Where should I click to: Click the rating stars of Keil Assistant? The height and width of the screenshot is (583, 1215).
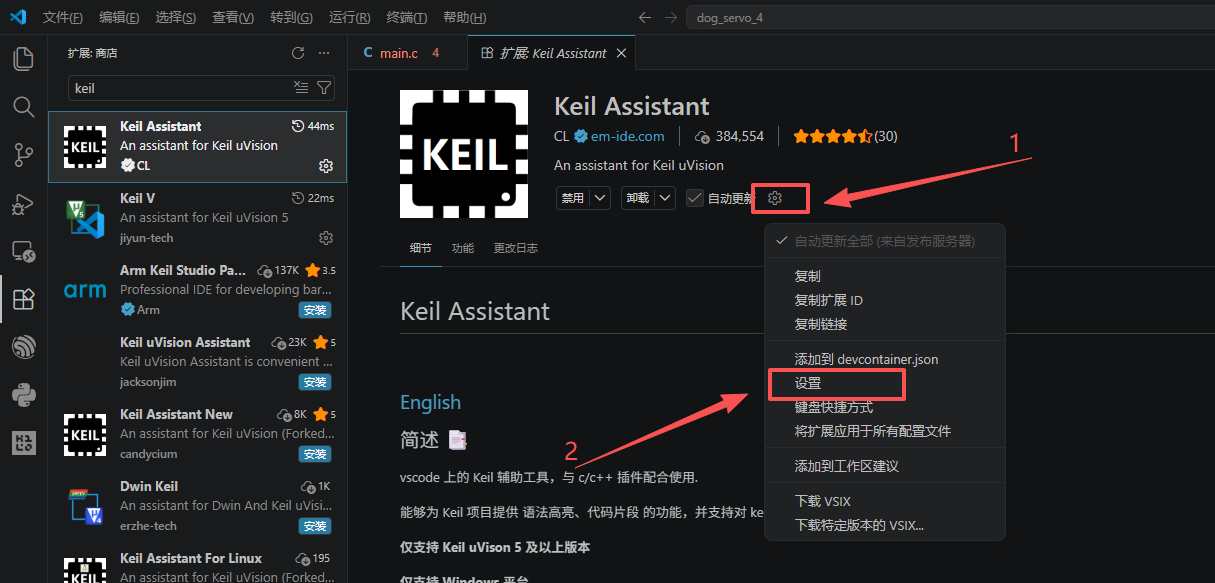[x=834, y=136]
